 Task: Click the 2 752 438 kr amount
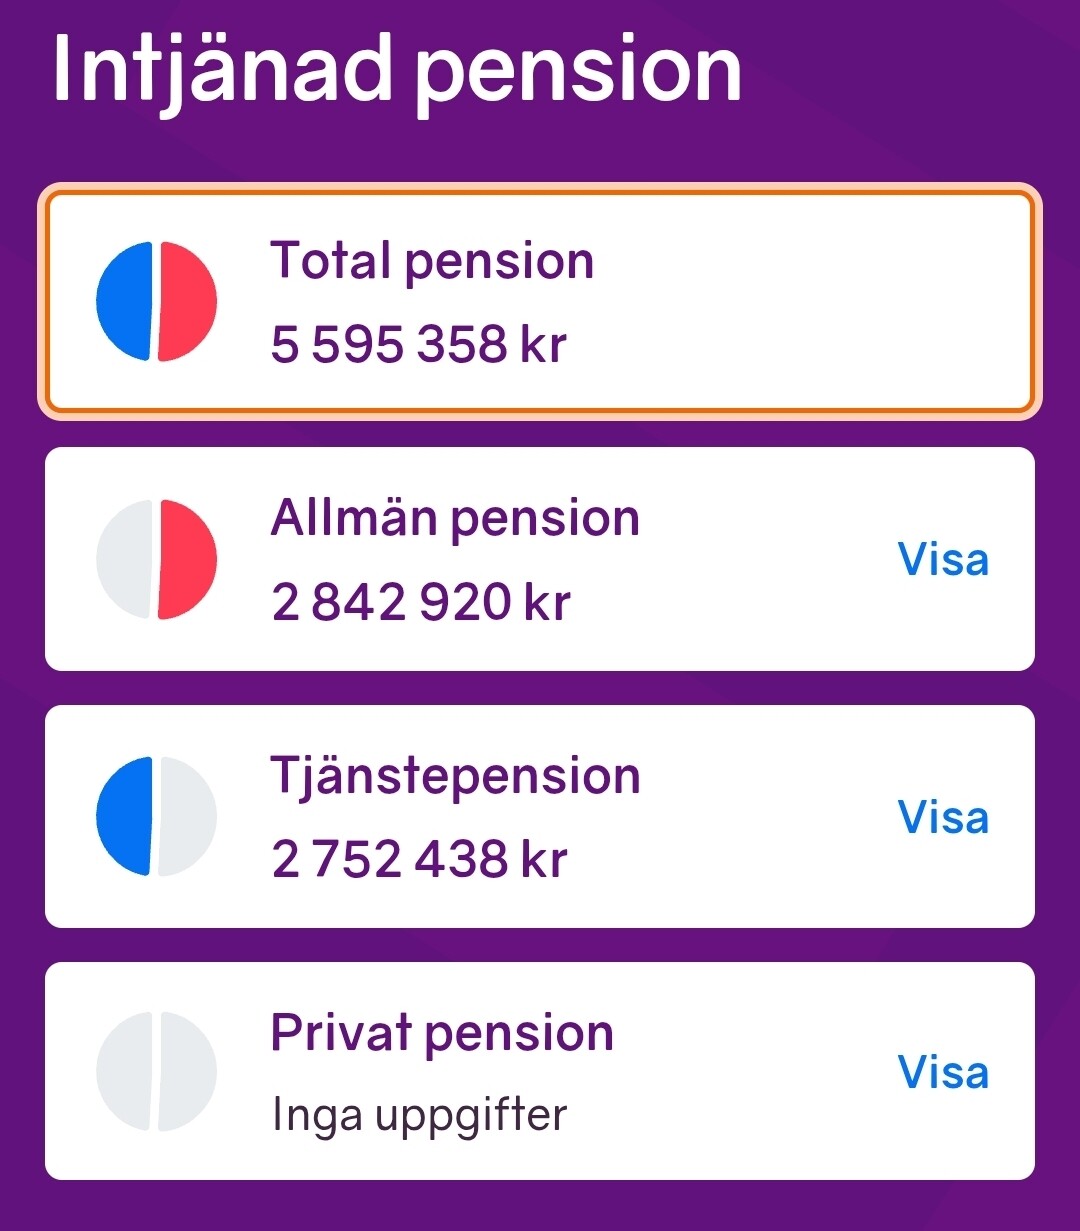click(420, 860)
